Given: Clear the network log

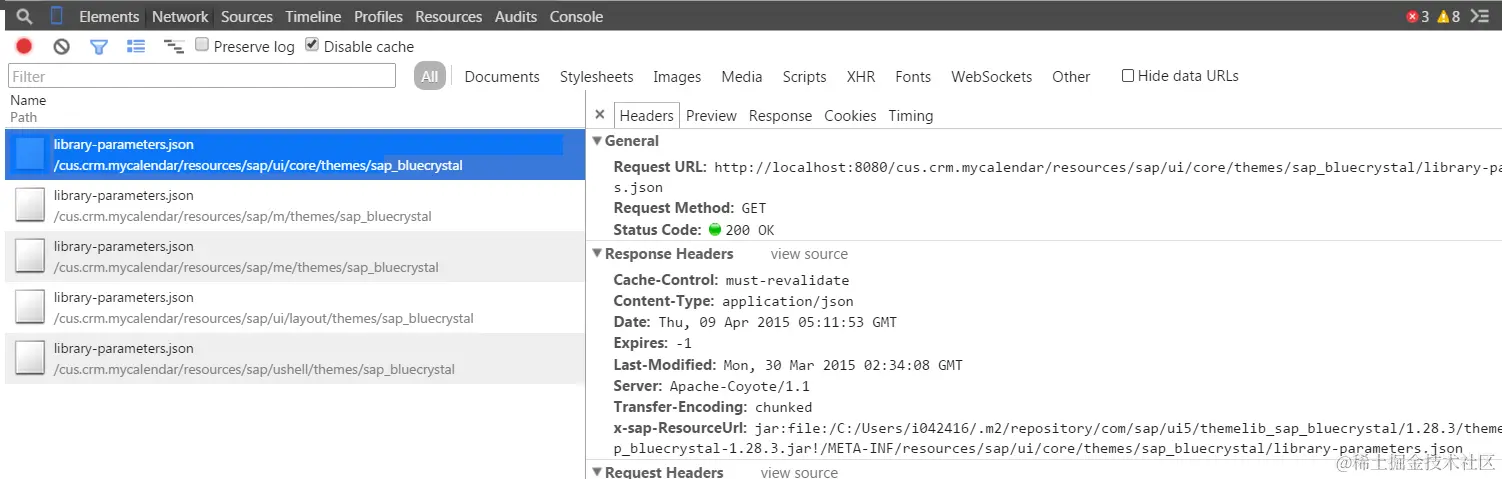Looking at the screenshot, I should [61, 46].
